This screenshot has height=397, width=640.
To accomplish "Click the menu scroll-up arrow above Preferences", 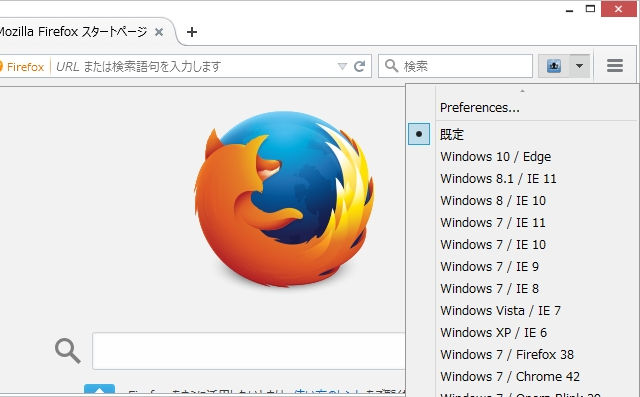I will point(522,91).
